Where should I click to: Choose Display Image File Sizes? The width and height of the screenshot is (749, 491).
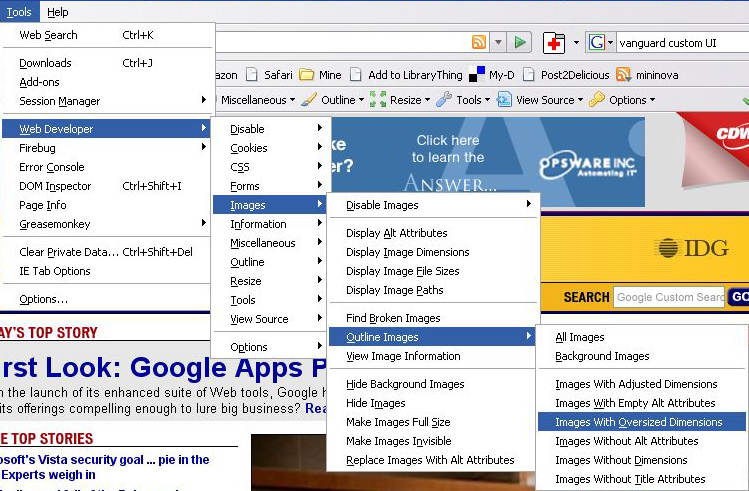pyautogui.click(x=433, y=271)
